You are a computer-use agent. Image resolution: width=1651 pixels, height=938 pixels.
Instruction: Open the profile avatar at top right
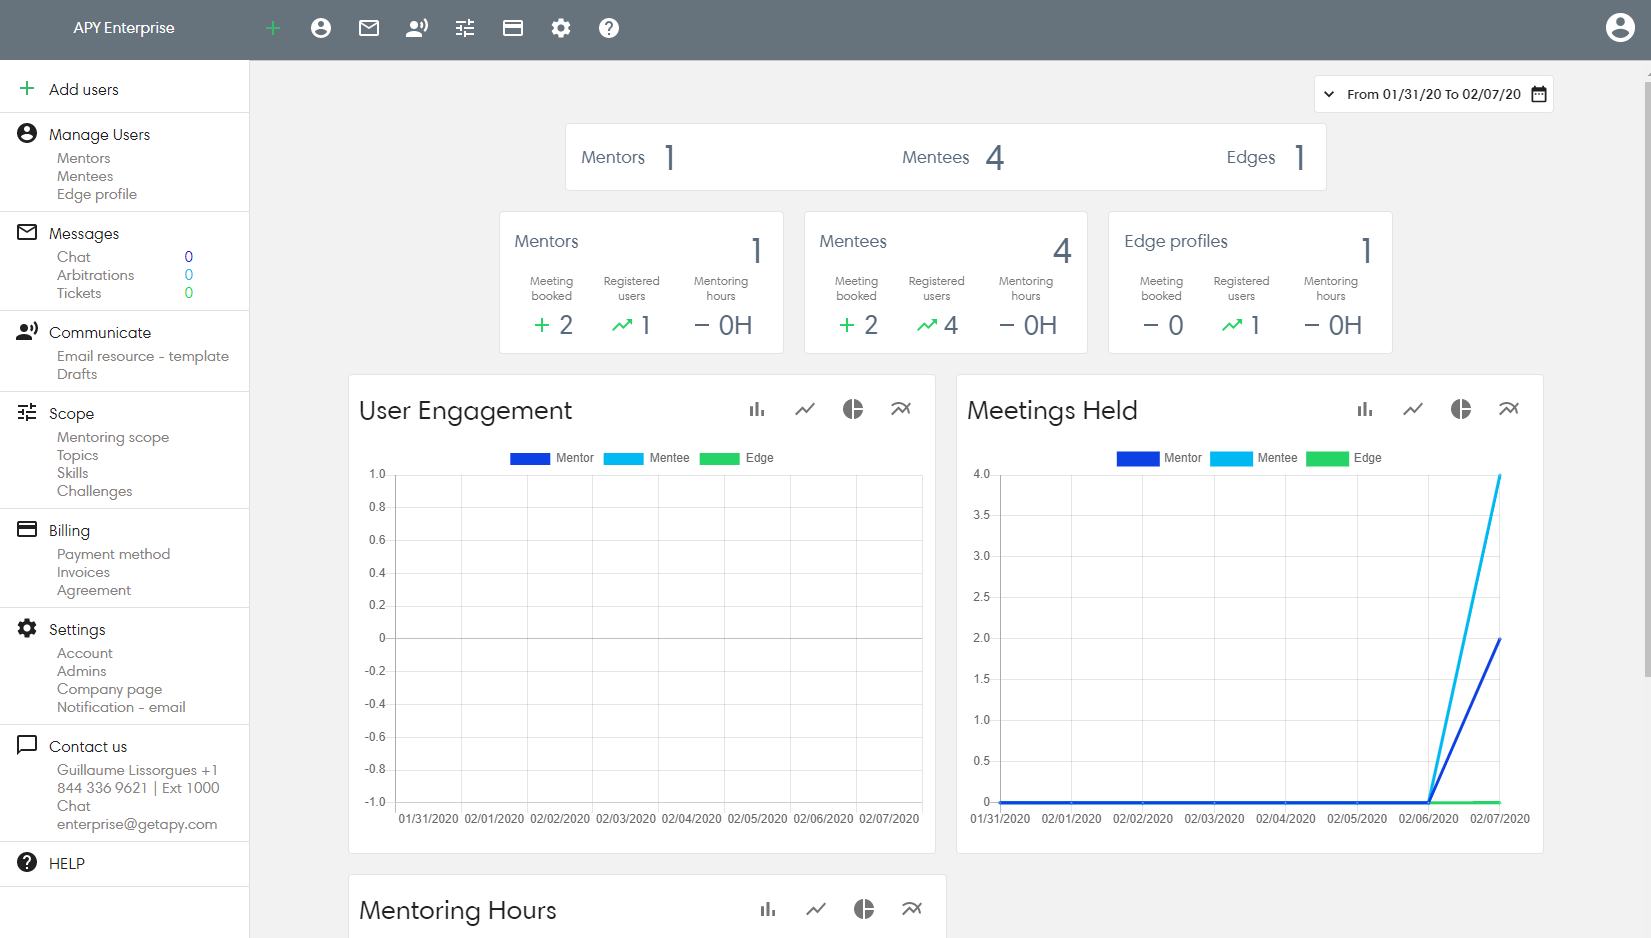tap(1620, 27)
